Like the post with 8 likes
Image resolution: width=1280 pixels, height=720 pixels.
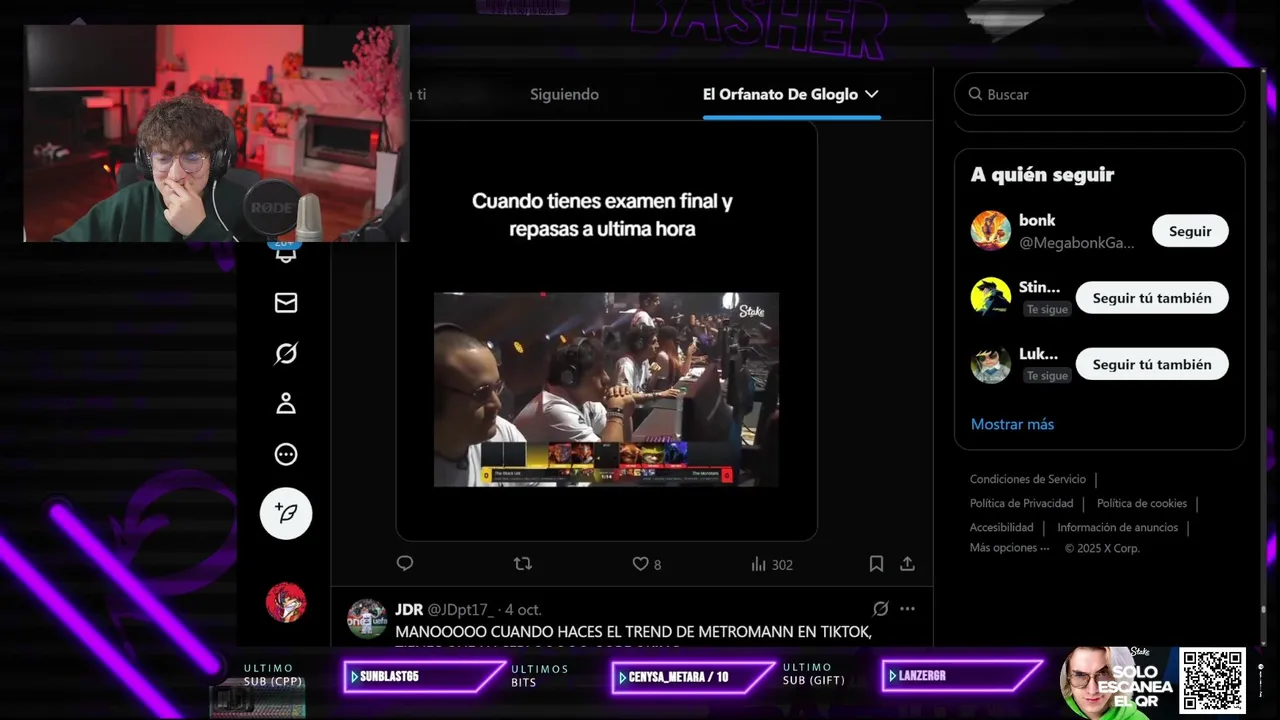click(x=646, y=564)
